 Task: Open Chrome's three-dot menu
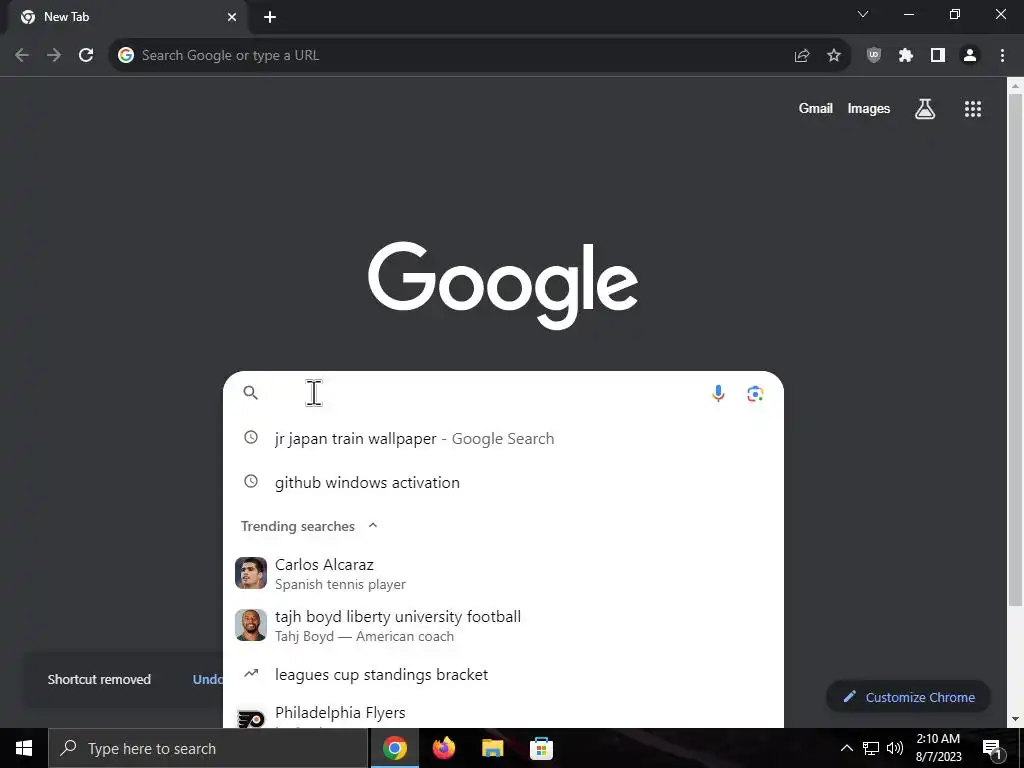pyautogui.click(x=1002, y=56)
